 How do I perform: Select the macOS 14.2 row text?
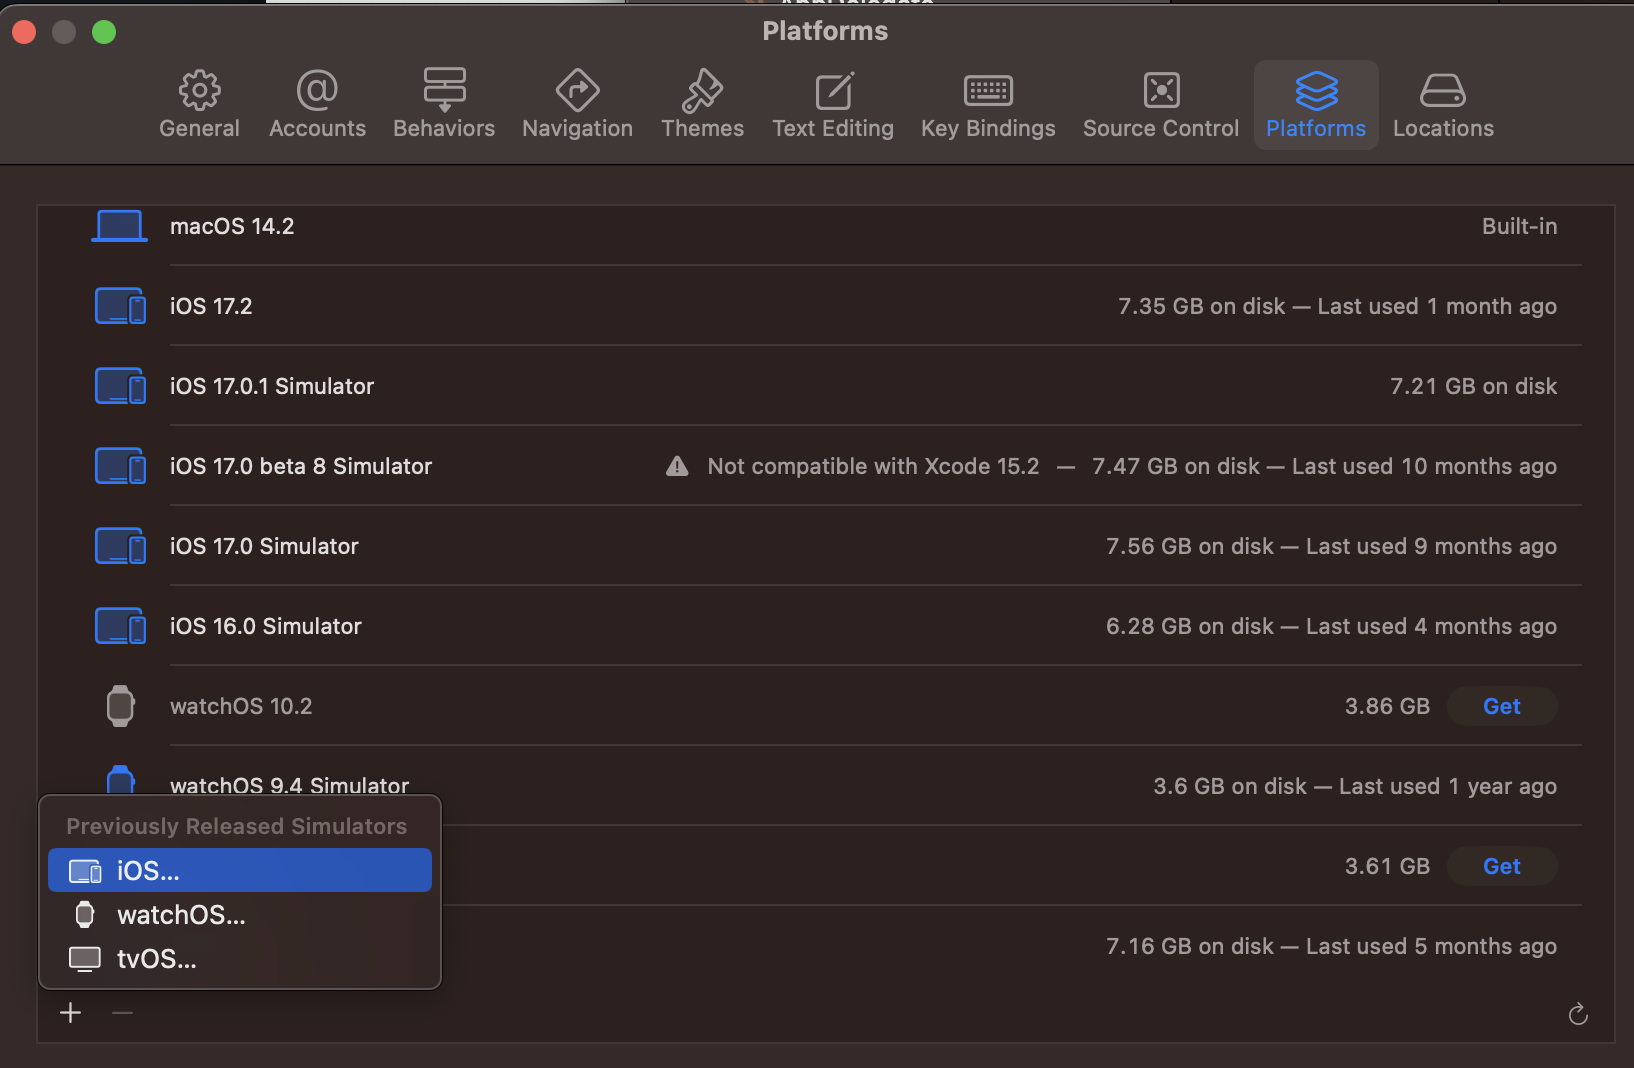232,226
